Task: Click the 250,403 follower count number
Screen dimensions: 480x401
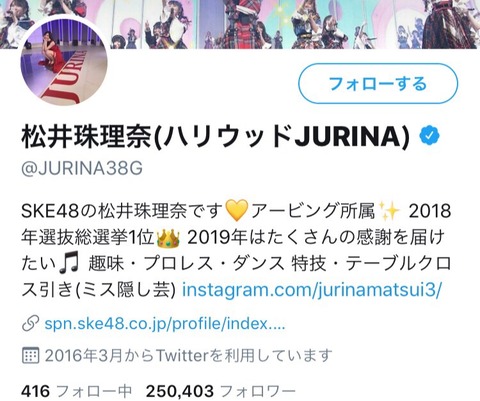Action: click(180, 391)
